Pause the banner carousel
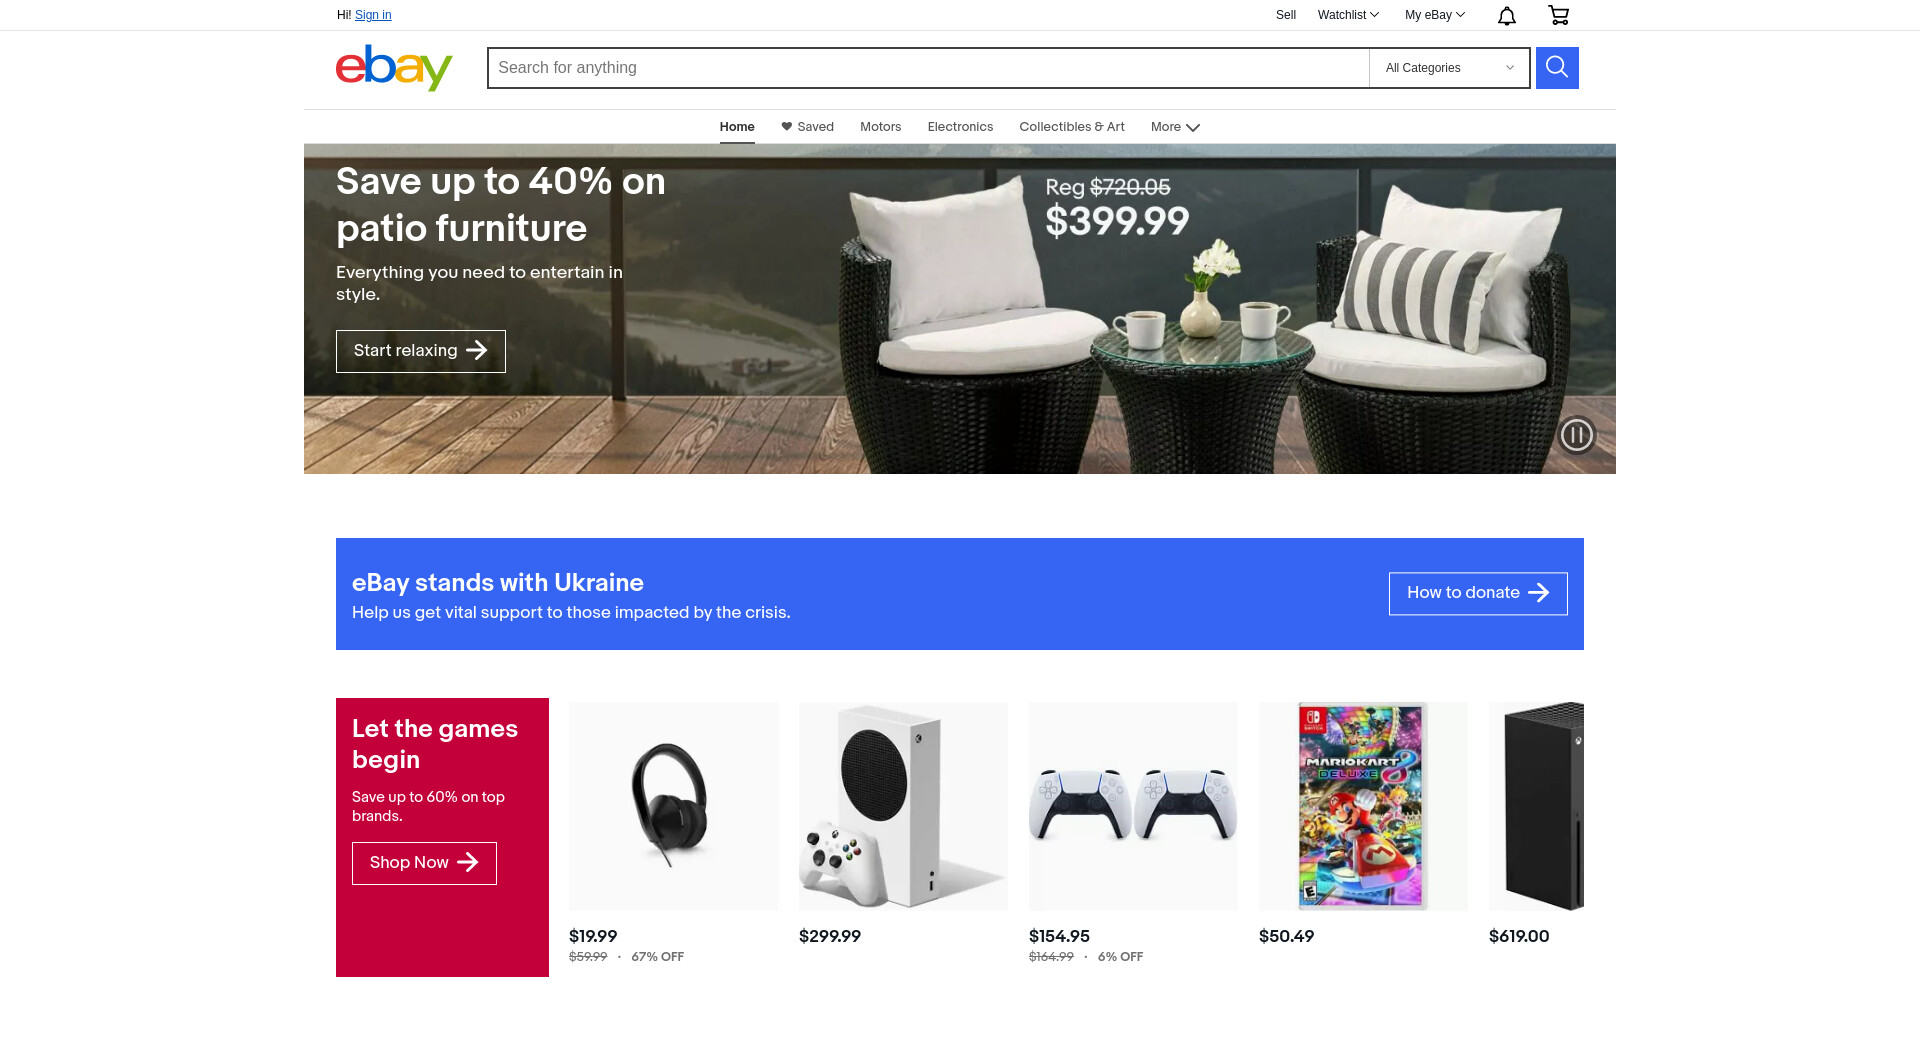1920x1040 pixels. 1576,435
